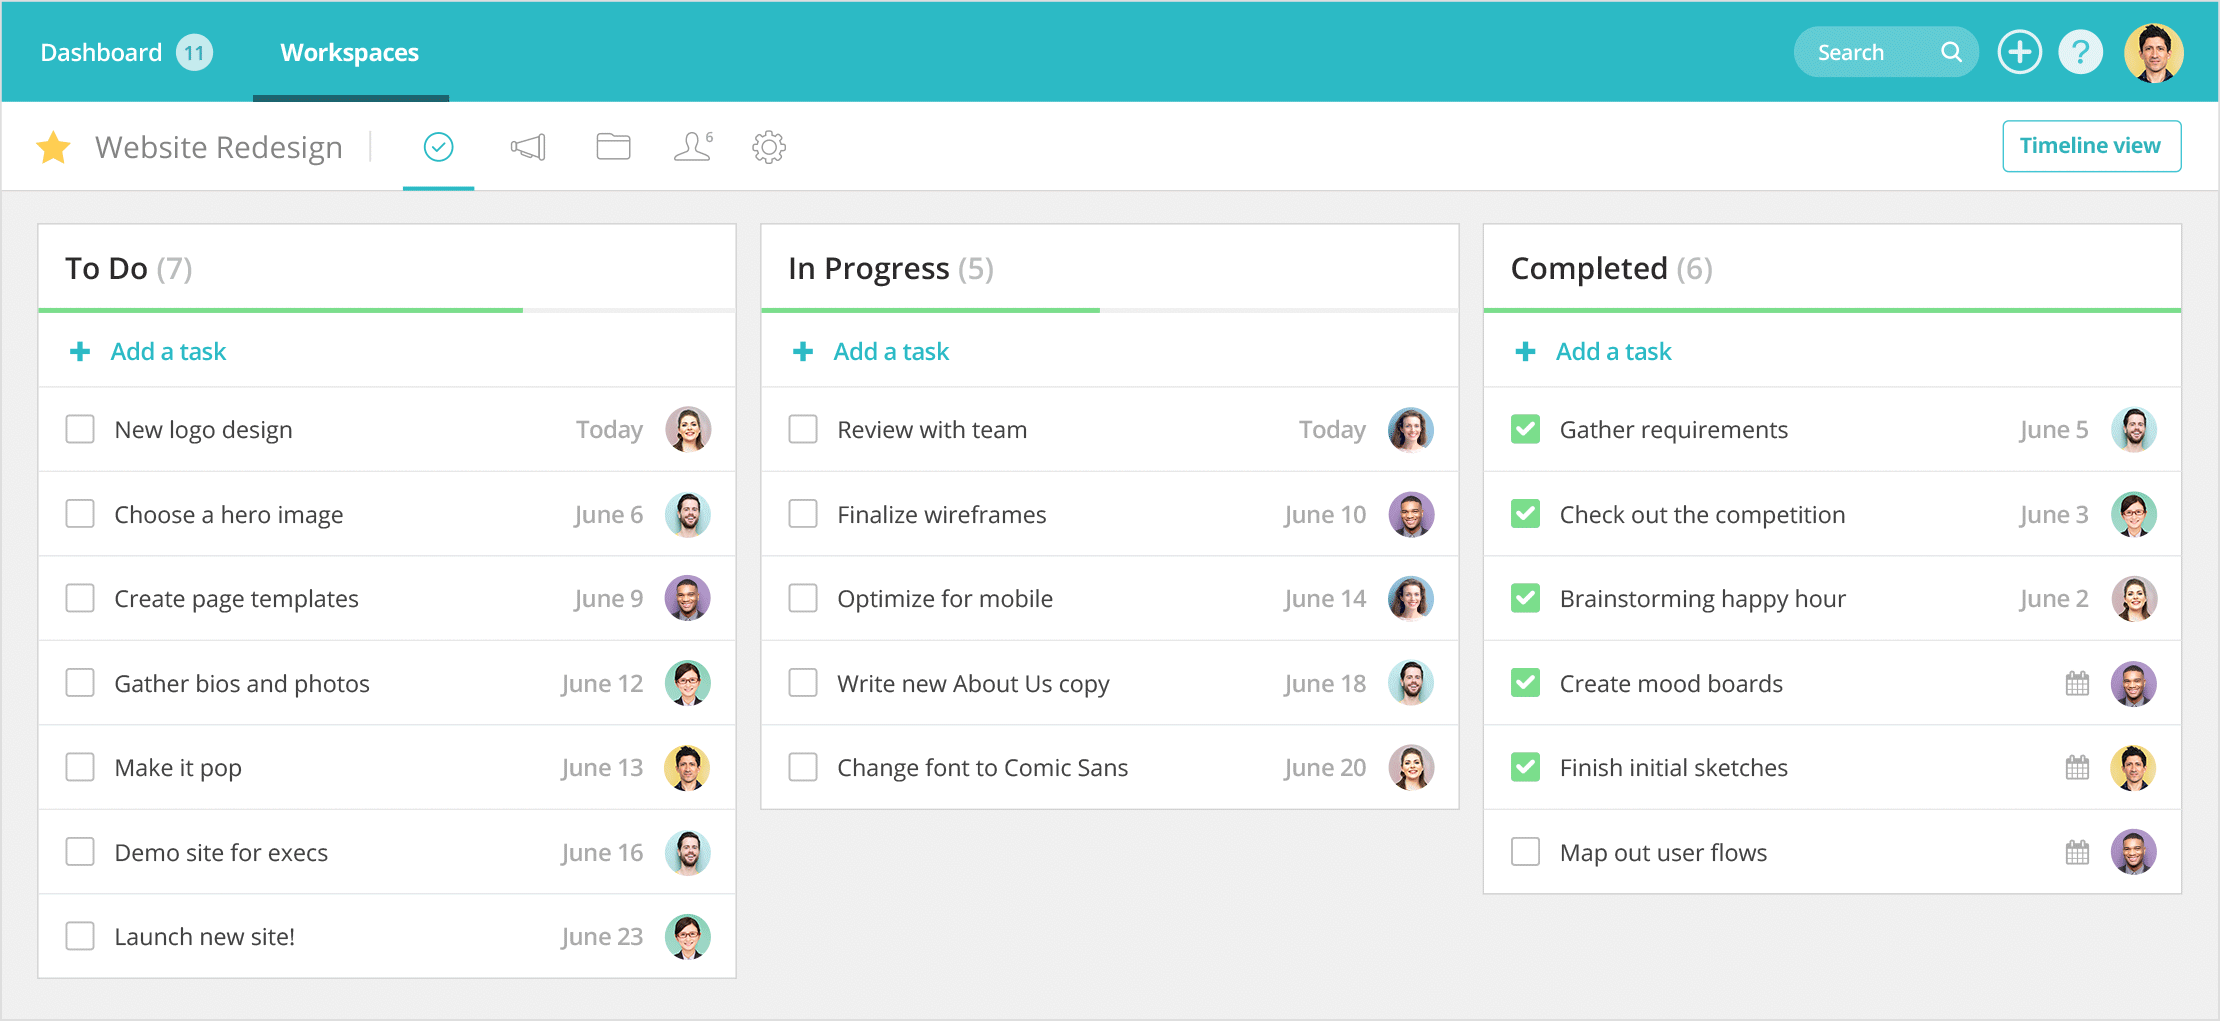View the project members icon
This screenshot has height=1021, width=2220.
692,146
